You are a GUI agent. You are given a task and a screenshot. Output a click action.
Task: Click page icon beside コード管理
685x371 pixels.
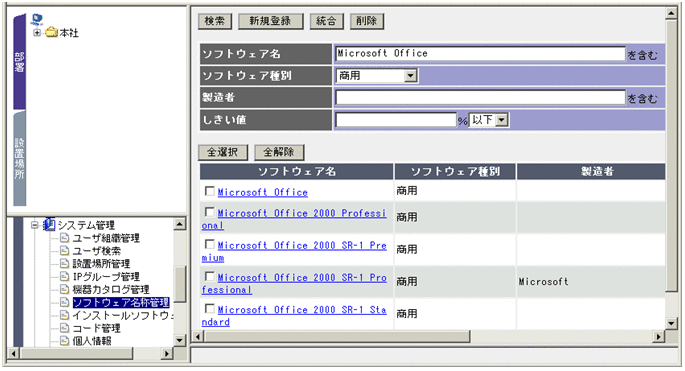[x=65, y=328]
